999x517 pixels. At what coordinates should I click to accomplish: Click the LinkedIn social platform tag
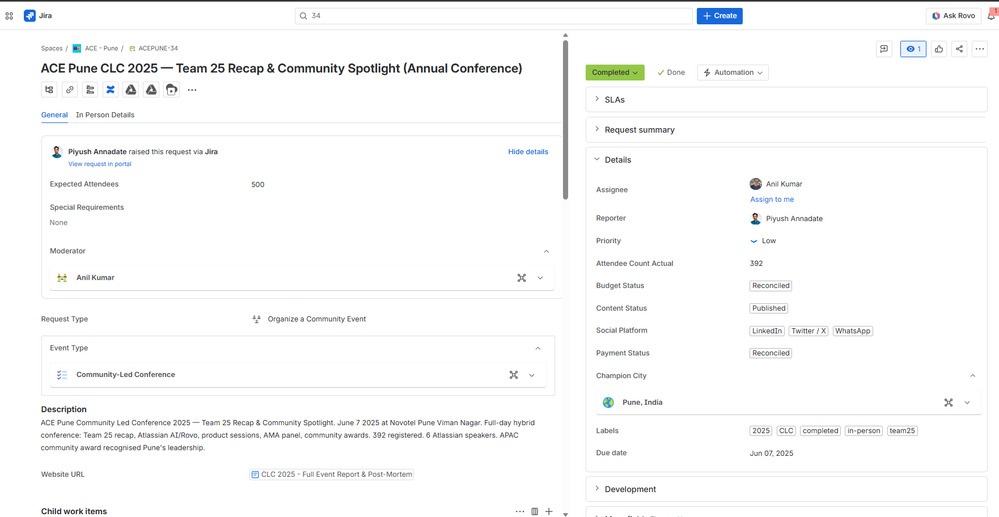[767, 331]
